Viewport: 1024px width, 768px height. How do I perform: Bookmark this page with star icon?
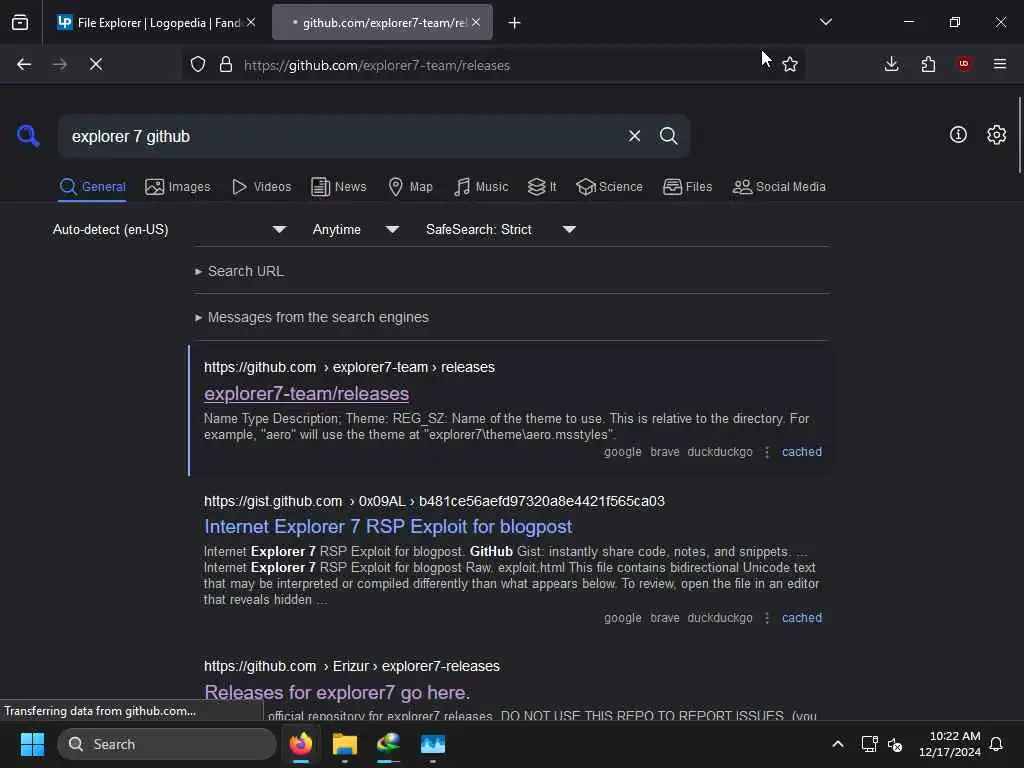click(790, 65)
